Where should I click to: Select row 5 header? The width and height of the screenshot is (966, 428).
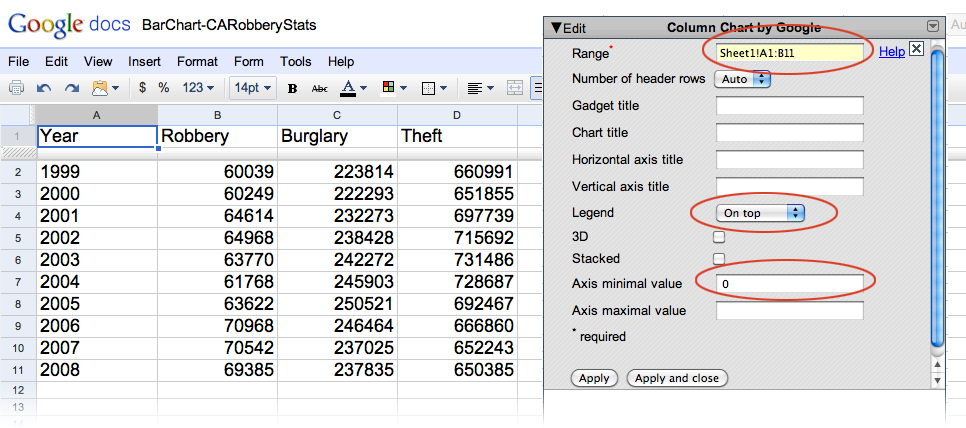18,238
